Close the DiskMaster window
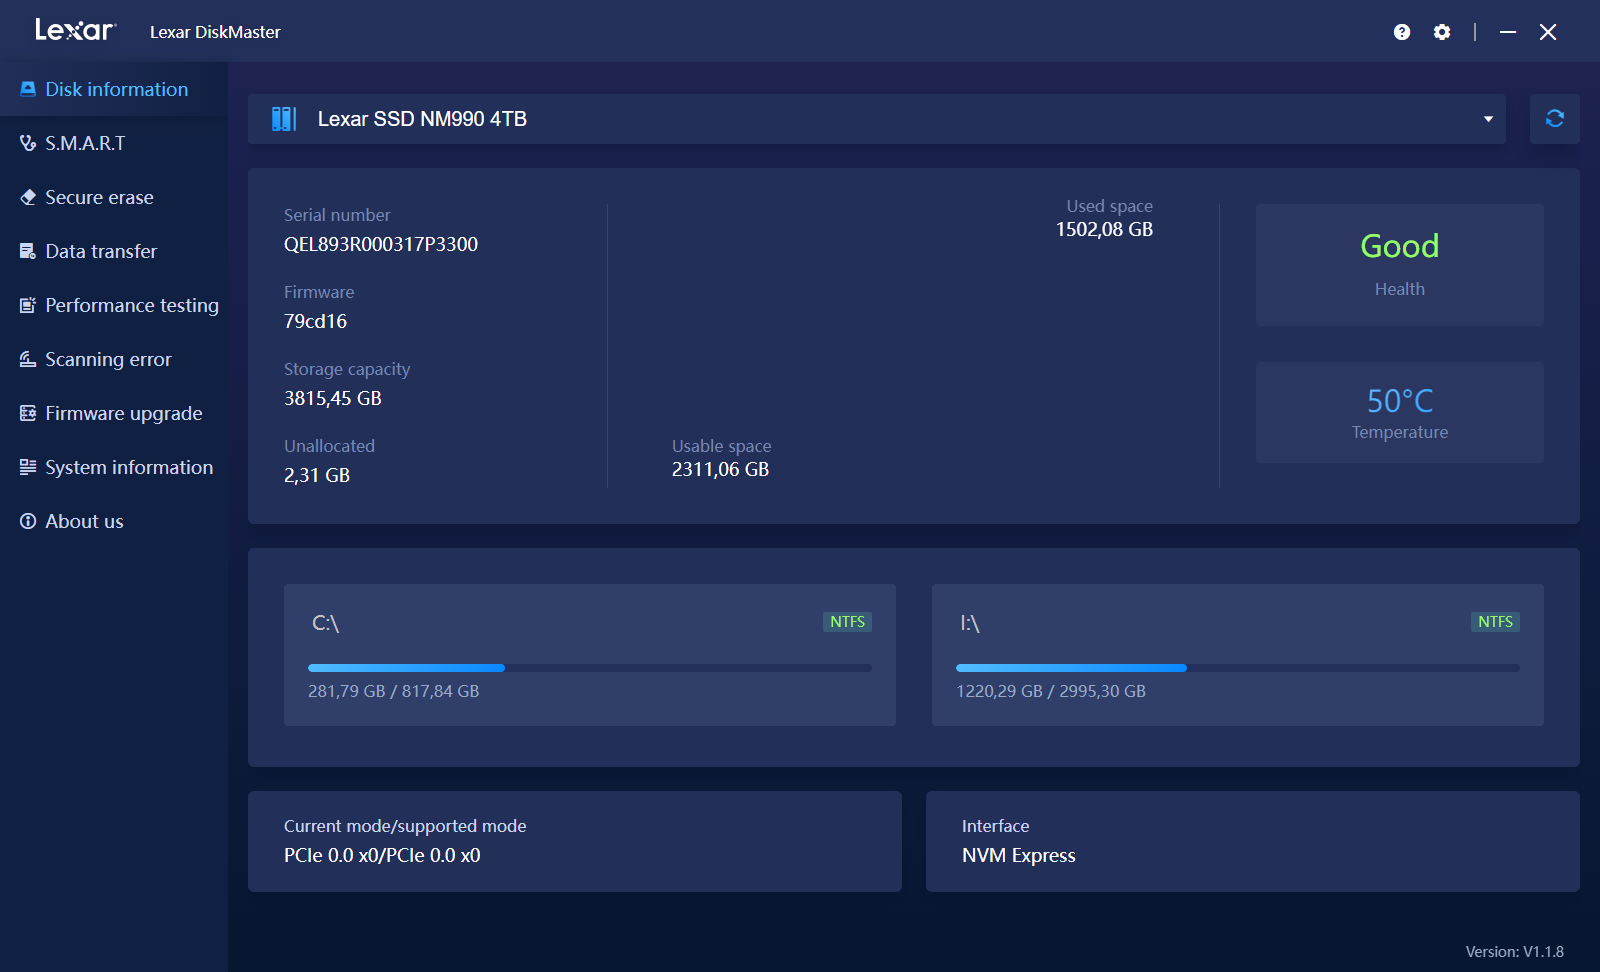Image resolution: width=1600 pixels, height=972 pixels. point(1548,32)
